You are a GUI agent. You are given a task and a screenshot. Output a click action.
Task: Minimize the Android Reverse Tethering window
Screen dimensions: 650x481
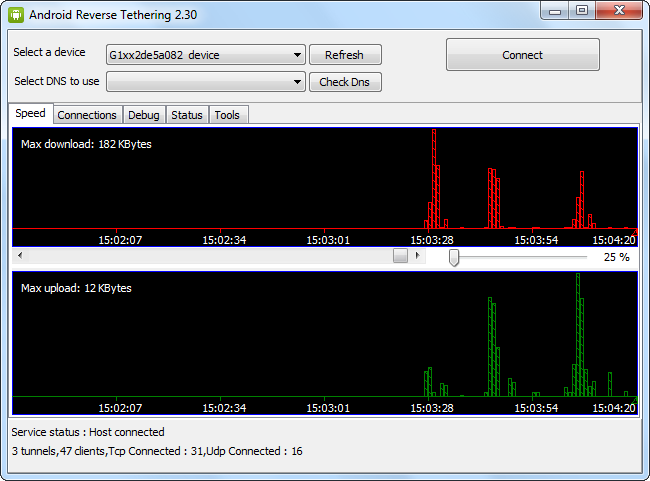(555, 11)
